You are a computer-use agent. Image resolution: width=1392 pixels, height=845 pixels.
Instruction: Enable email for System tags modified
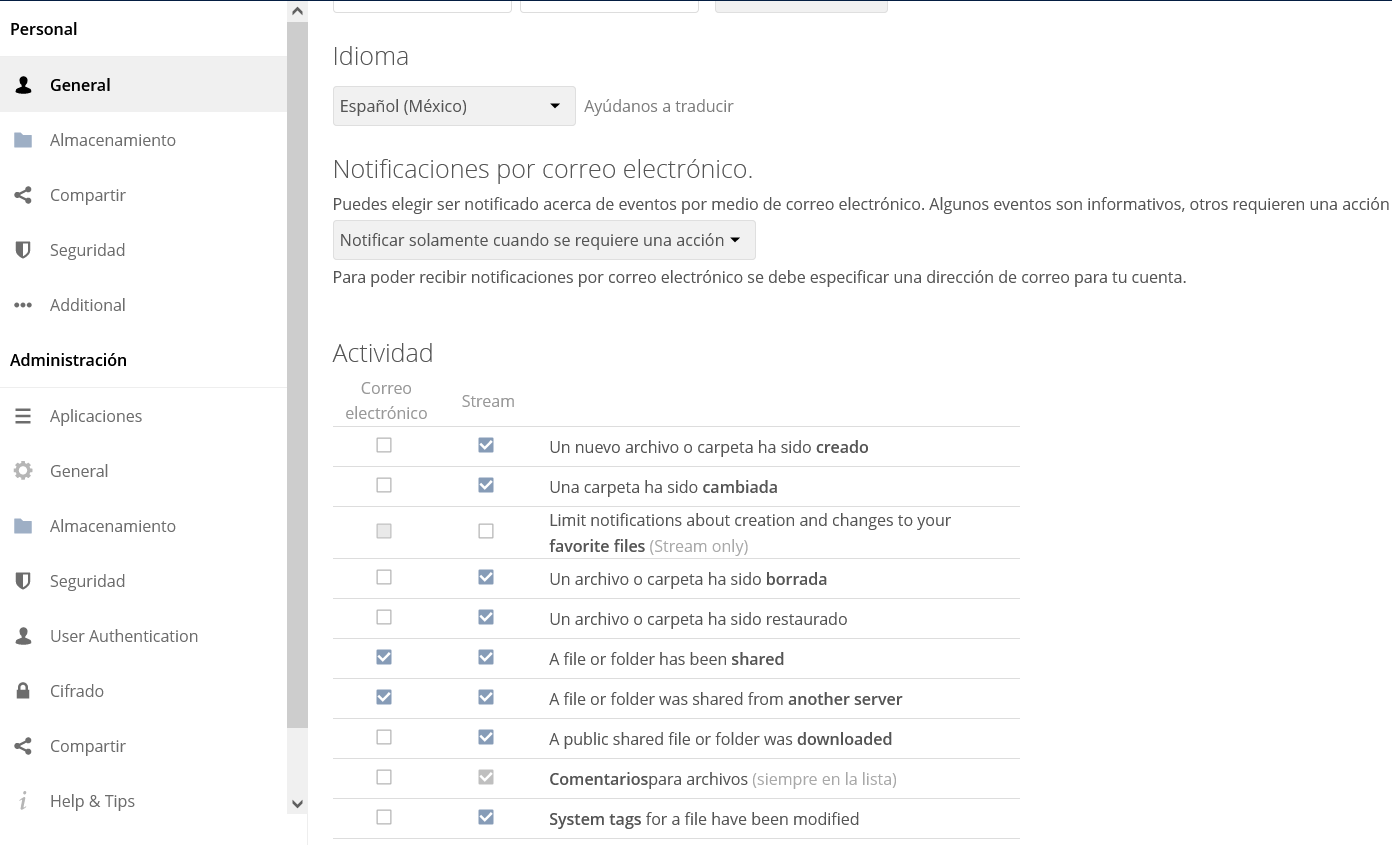click(x=384, y=817)
